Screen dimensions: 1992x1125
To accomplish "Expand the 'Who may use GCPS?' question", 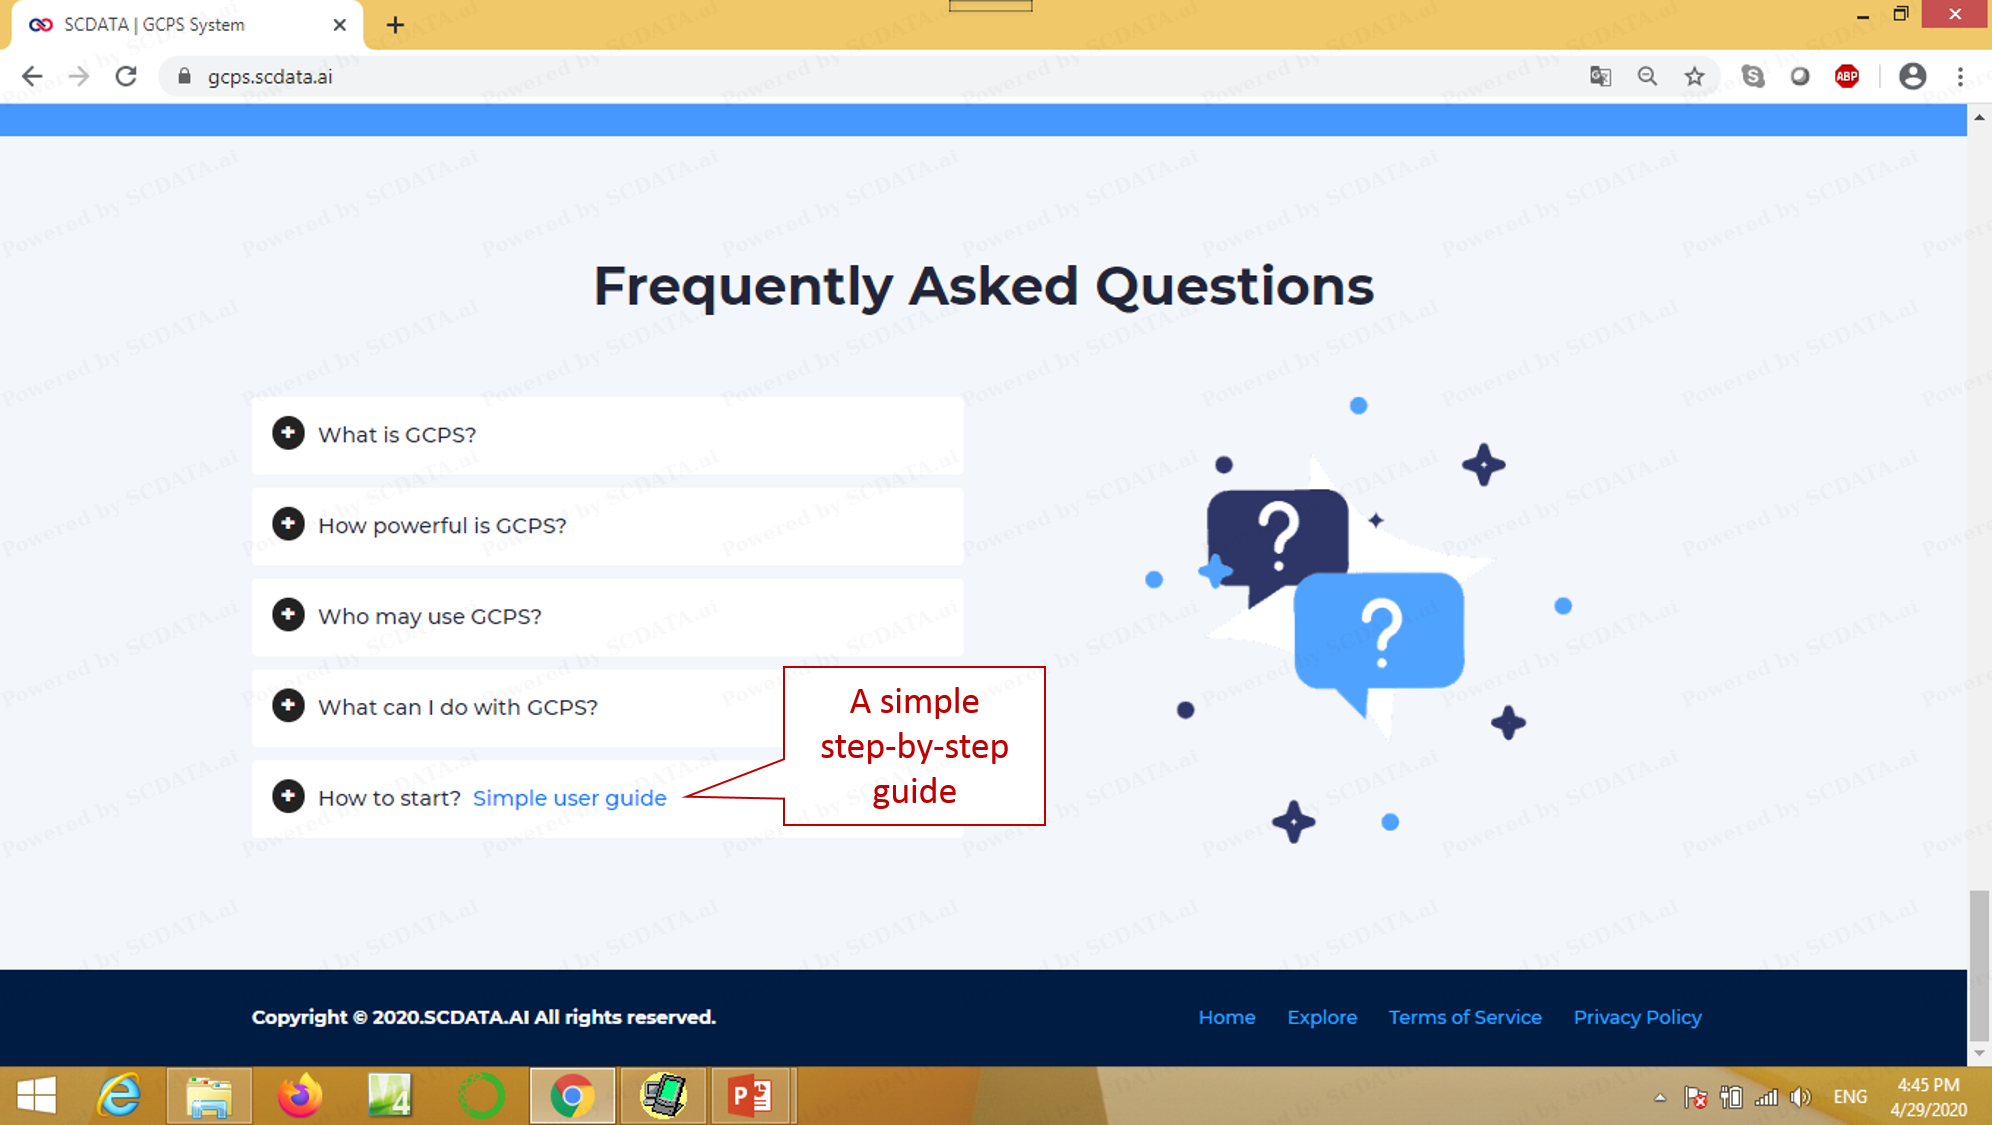I will tap(289, 615).
